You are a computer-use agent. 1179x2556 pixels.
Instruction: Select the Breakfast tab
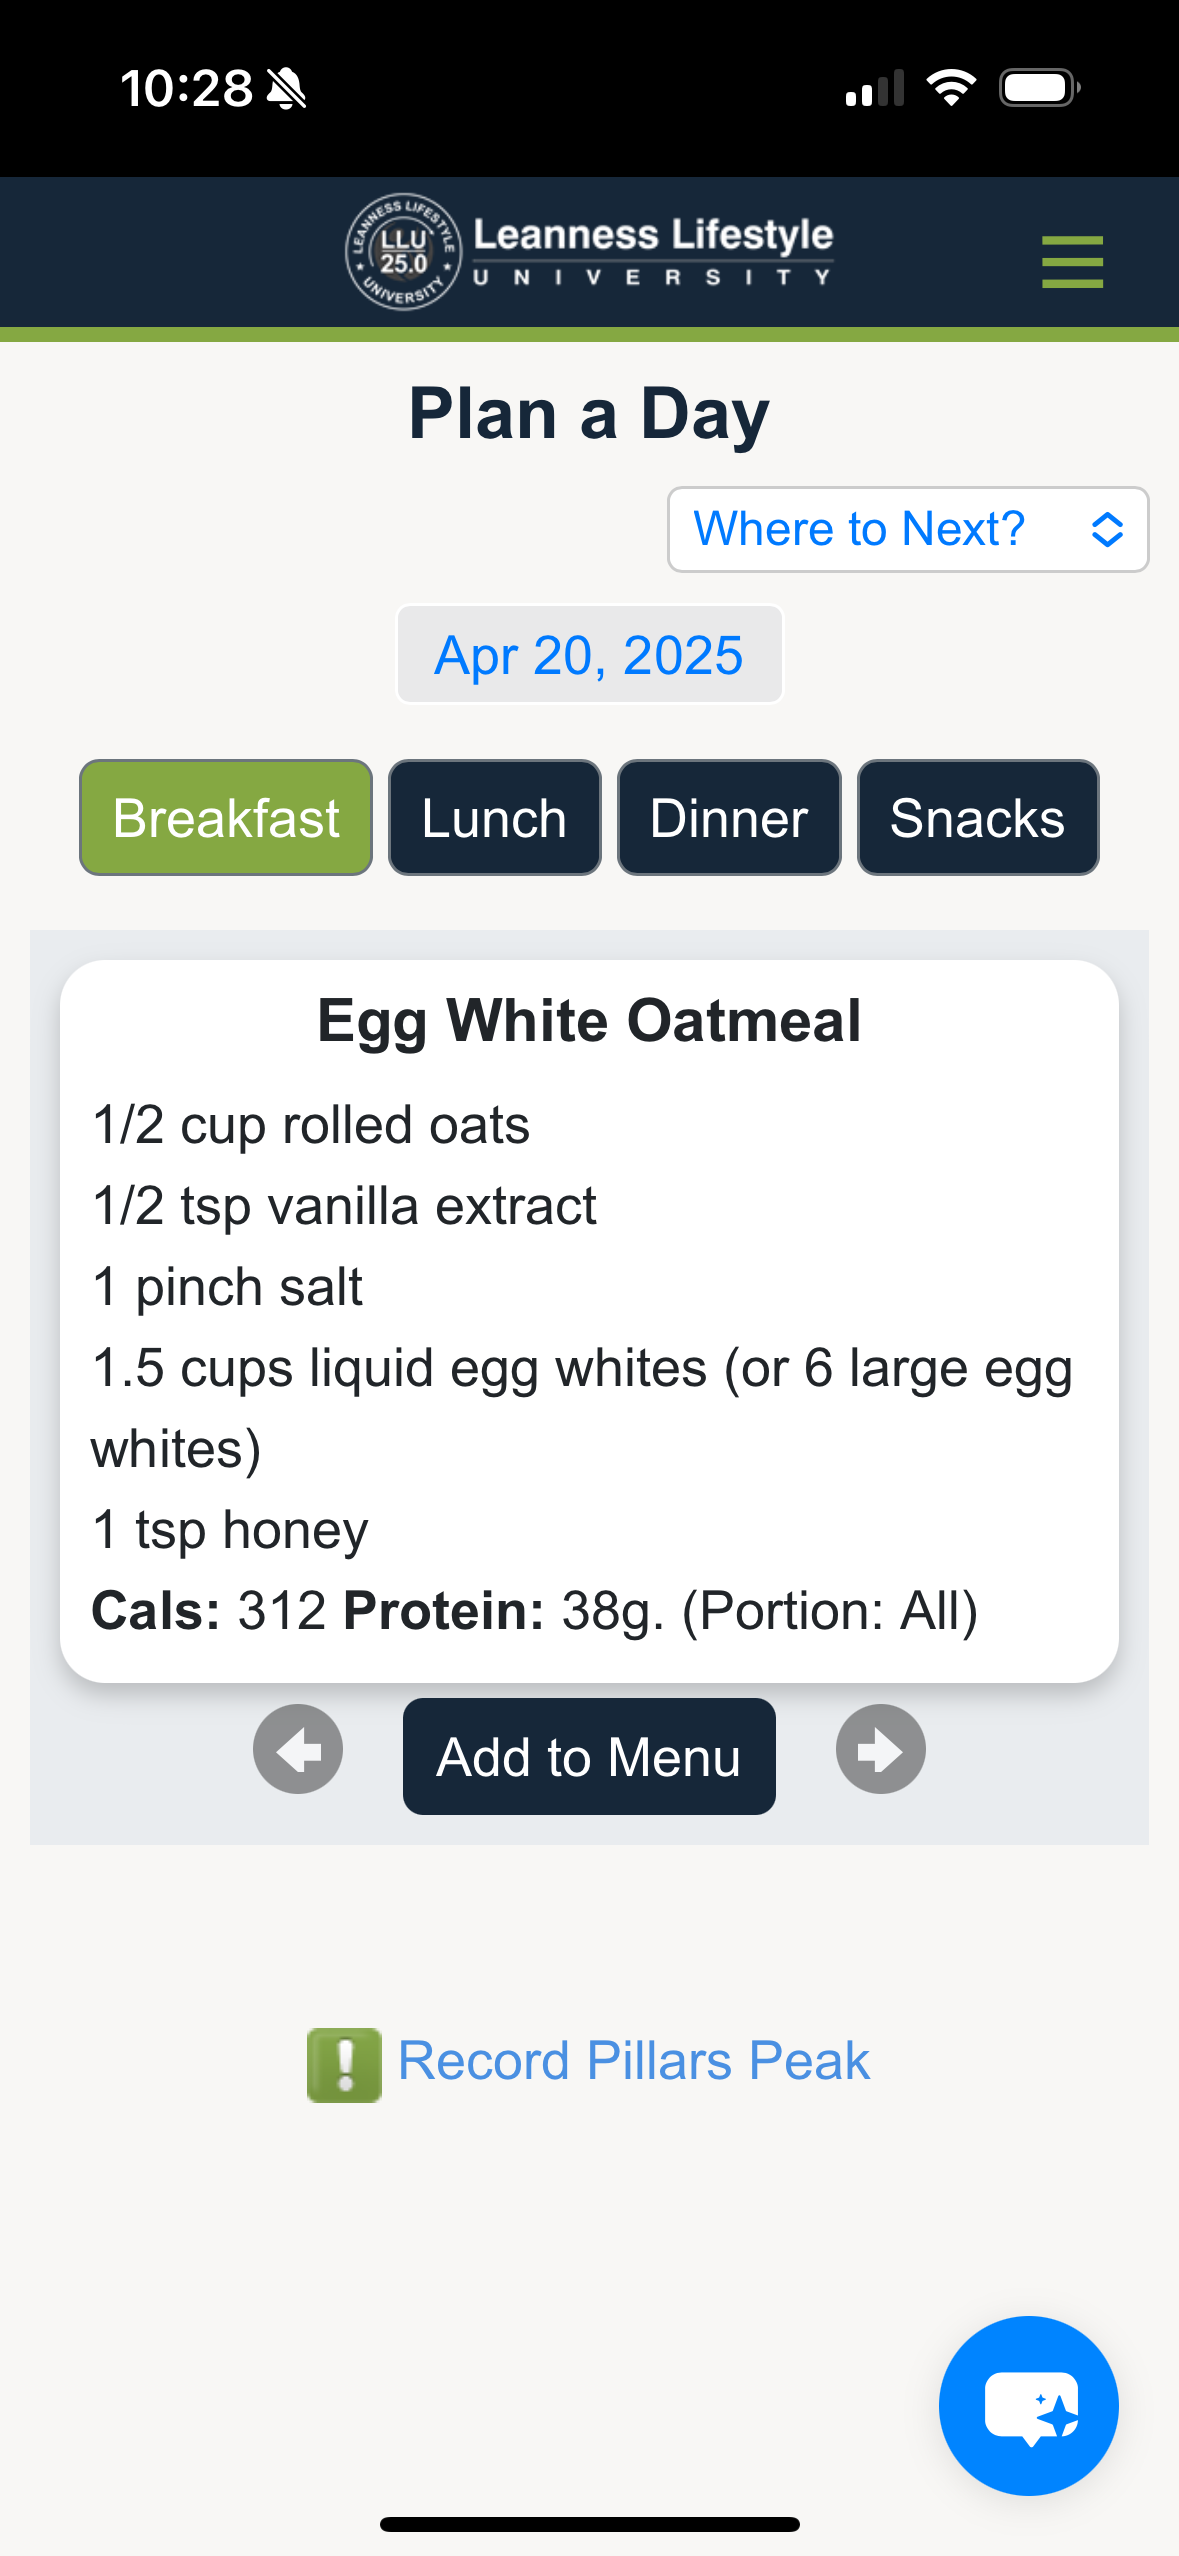[x=226, y=818]
